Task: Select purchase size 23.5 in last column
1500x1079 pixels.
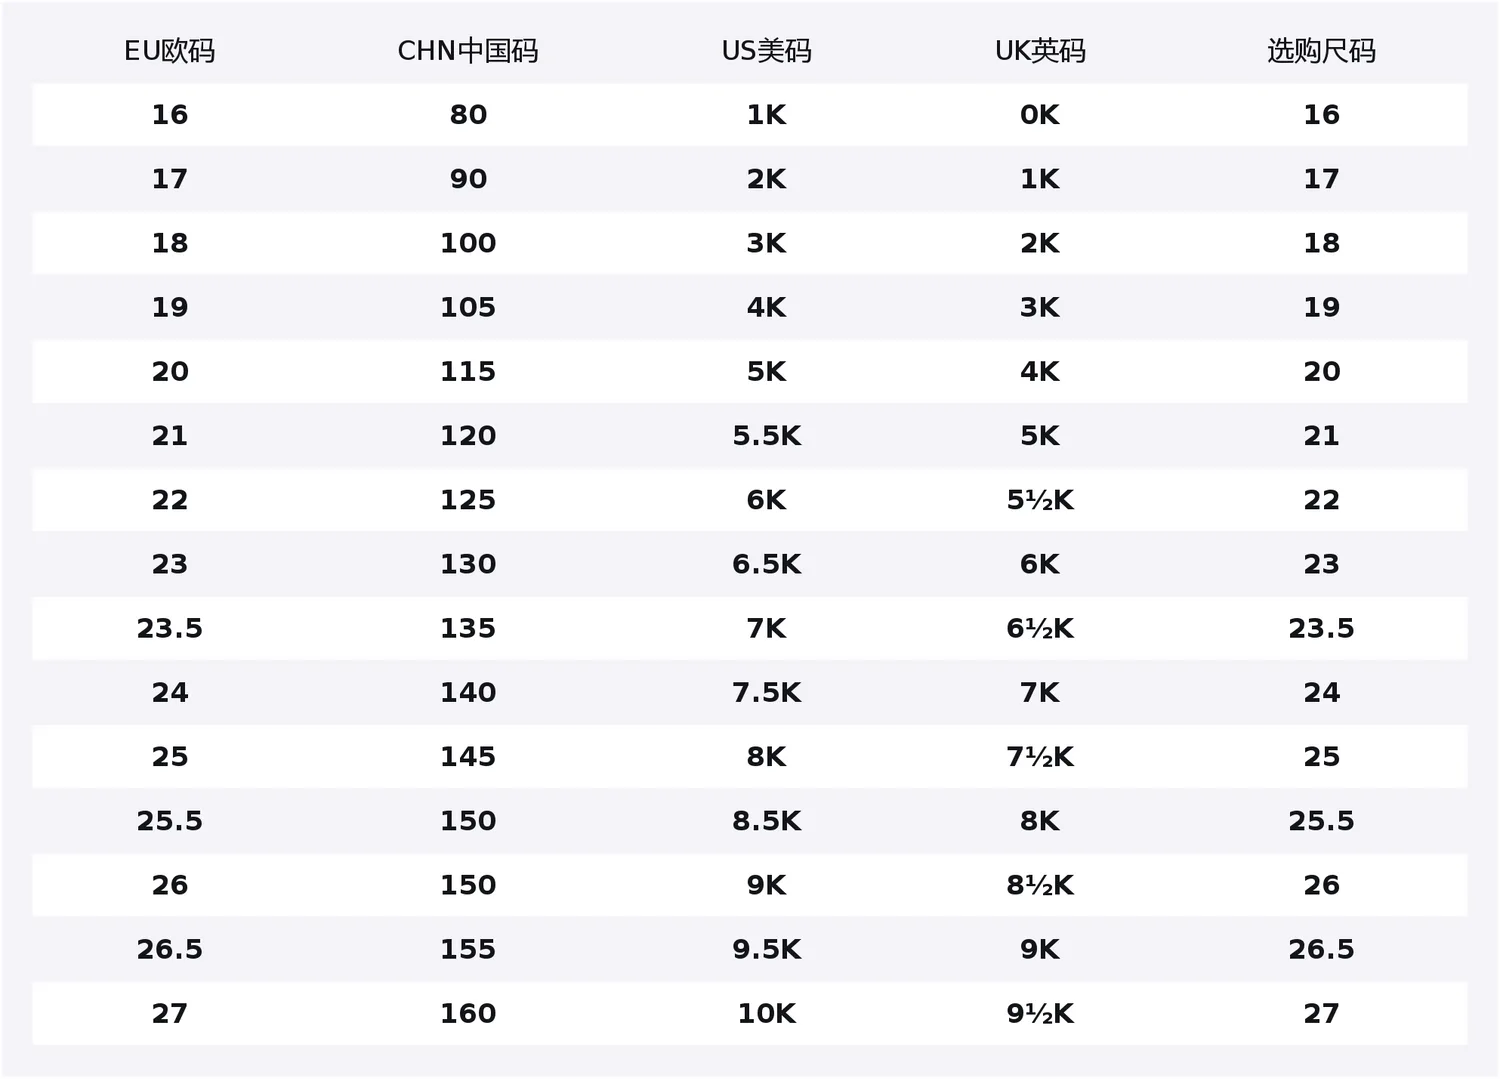Action: (x=1321, y=629)
